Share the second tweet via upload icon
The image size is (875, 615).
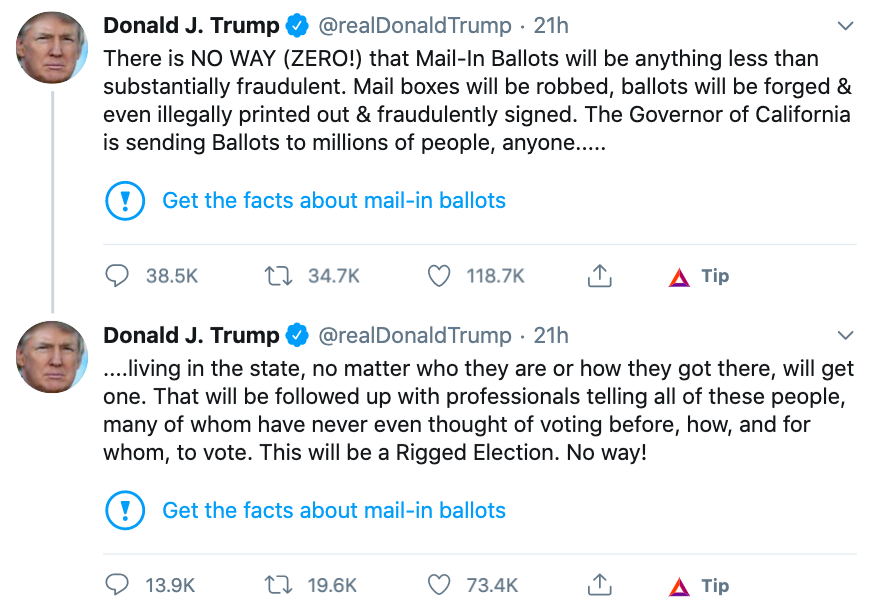pos(599,586)
